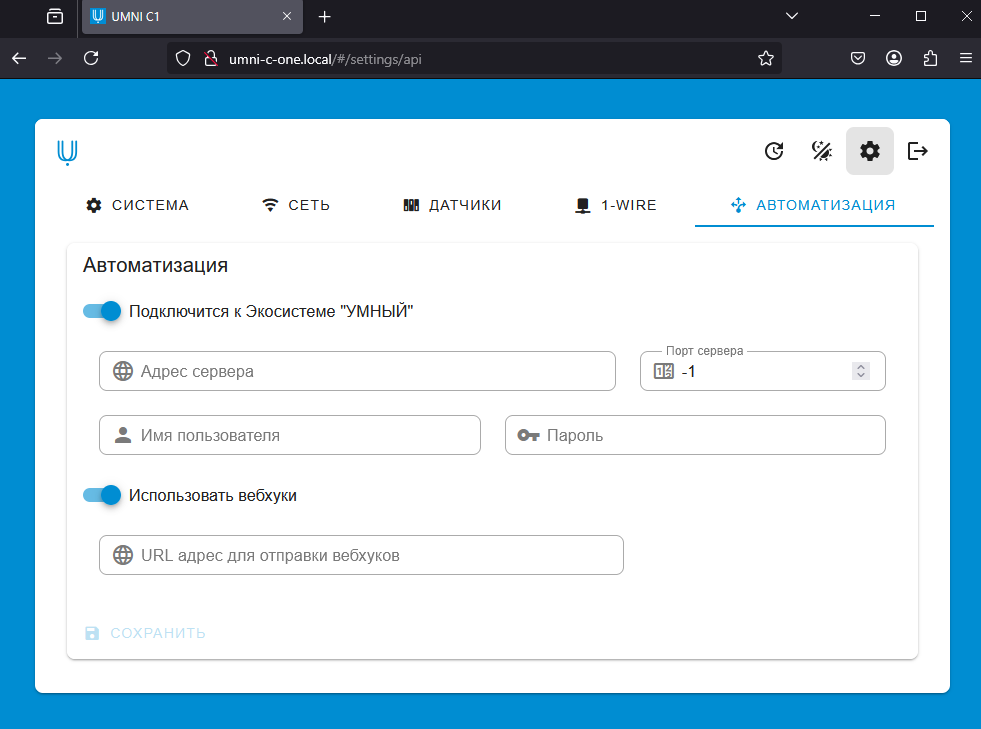Click the СОХРАНИТЬ button
The width and height of the screenshot is (981, 729).
click(145, 633)
